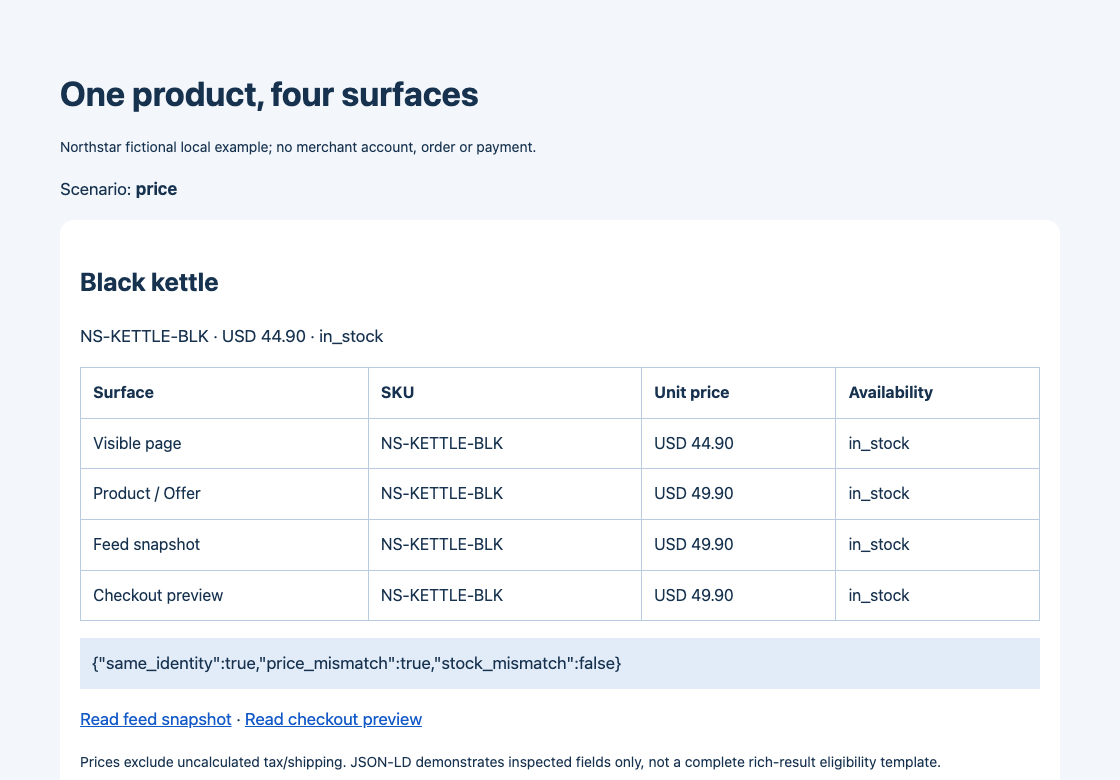This screenshot has height=780, width=1120.
Task: Click the Prices exclude uncalculated tax/shipping footnote
Action: click(510, 762)
